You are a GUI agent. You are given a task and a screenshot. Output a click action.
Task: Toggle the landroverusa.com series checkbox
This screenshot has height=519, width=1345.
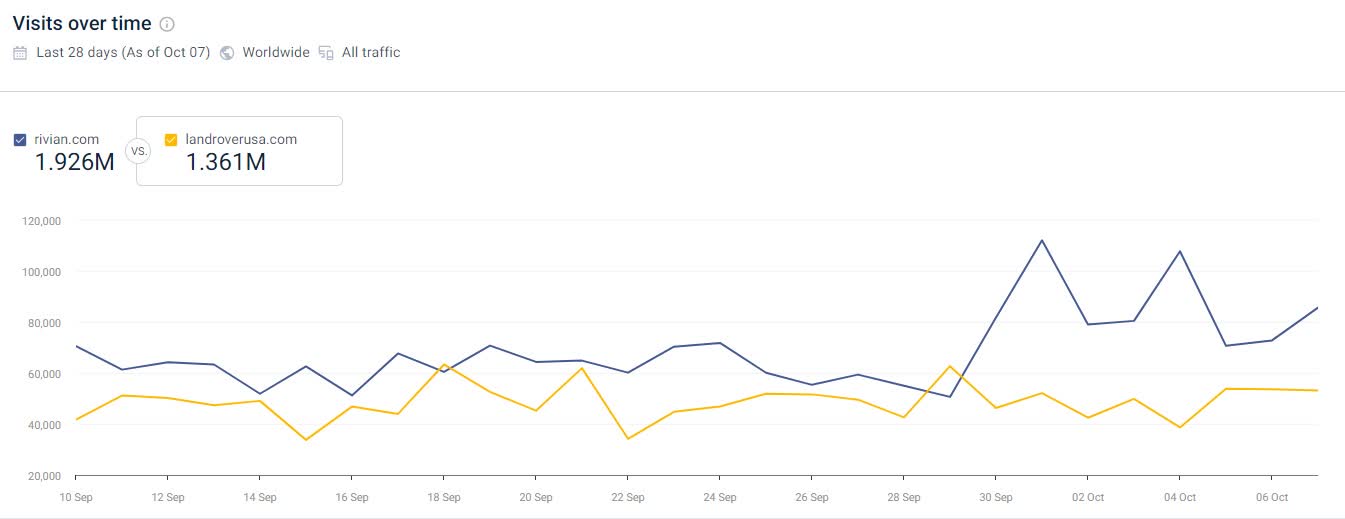pyautogui.click(x=171, y=140)
